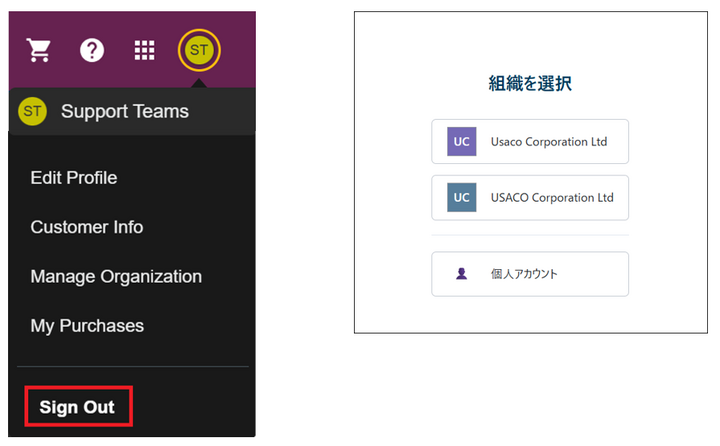Open the shopping cart icon
This screenshot has height=446, width=720.
39,50
